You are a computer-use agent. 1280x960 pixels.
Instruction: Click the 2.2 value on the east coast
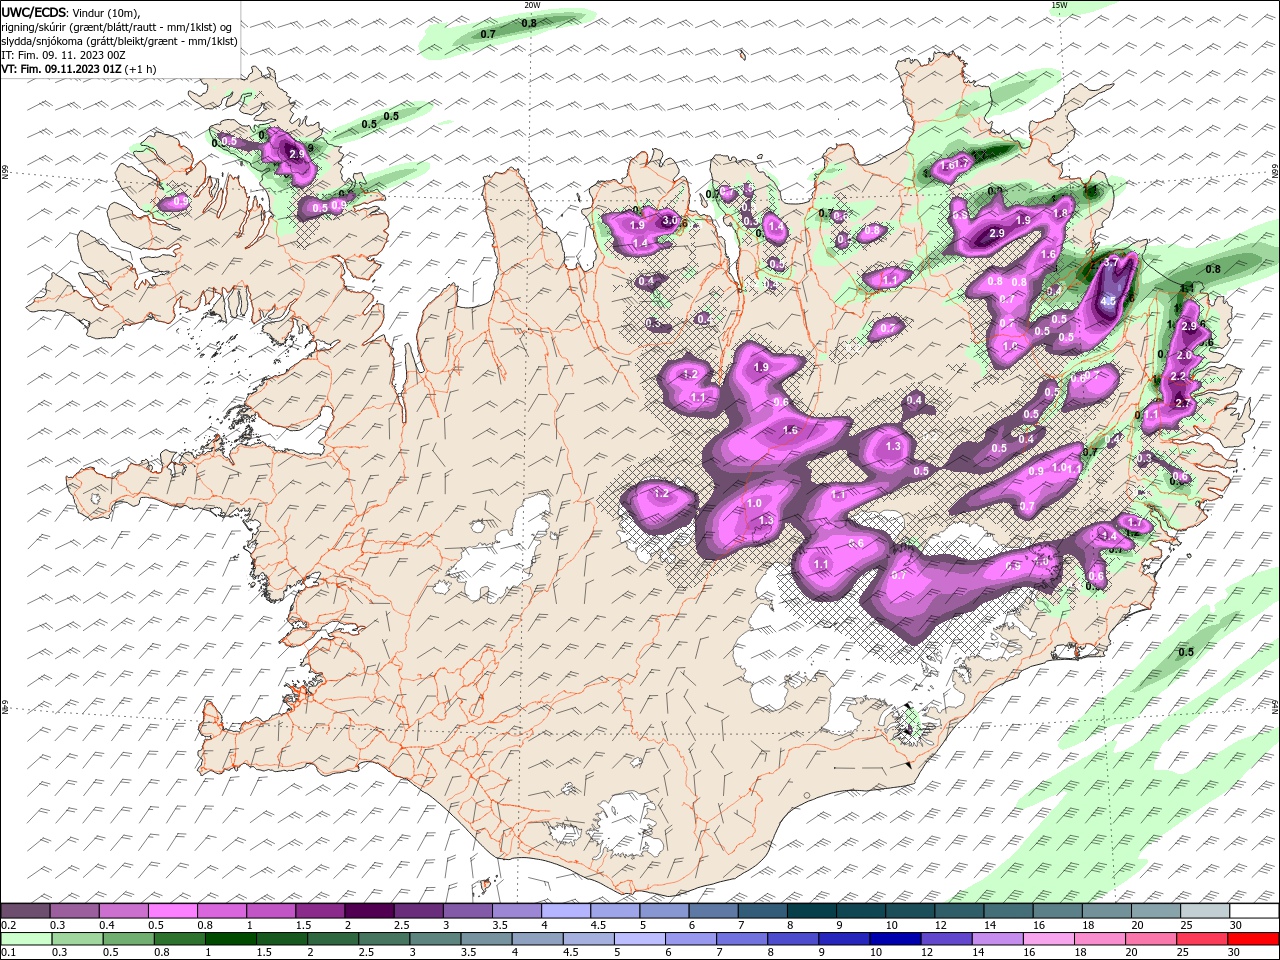pos(1178,376)
